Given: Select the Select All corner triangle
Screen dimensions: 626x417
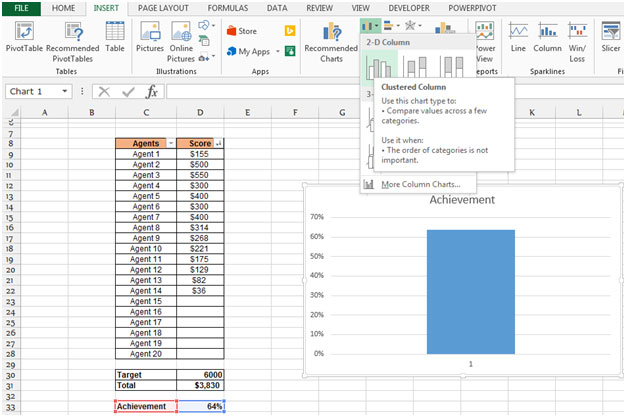Looking at the screenshot, I should click(x=13, y=112).
